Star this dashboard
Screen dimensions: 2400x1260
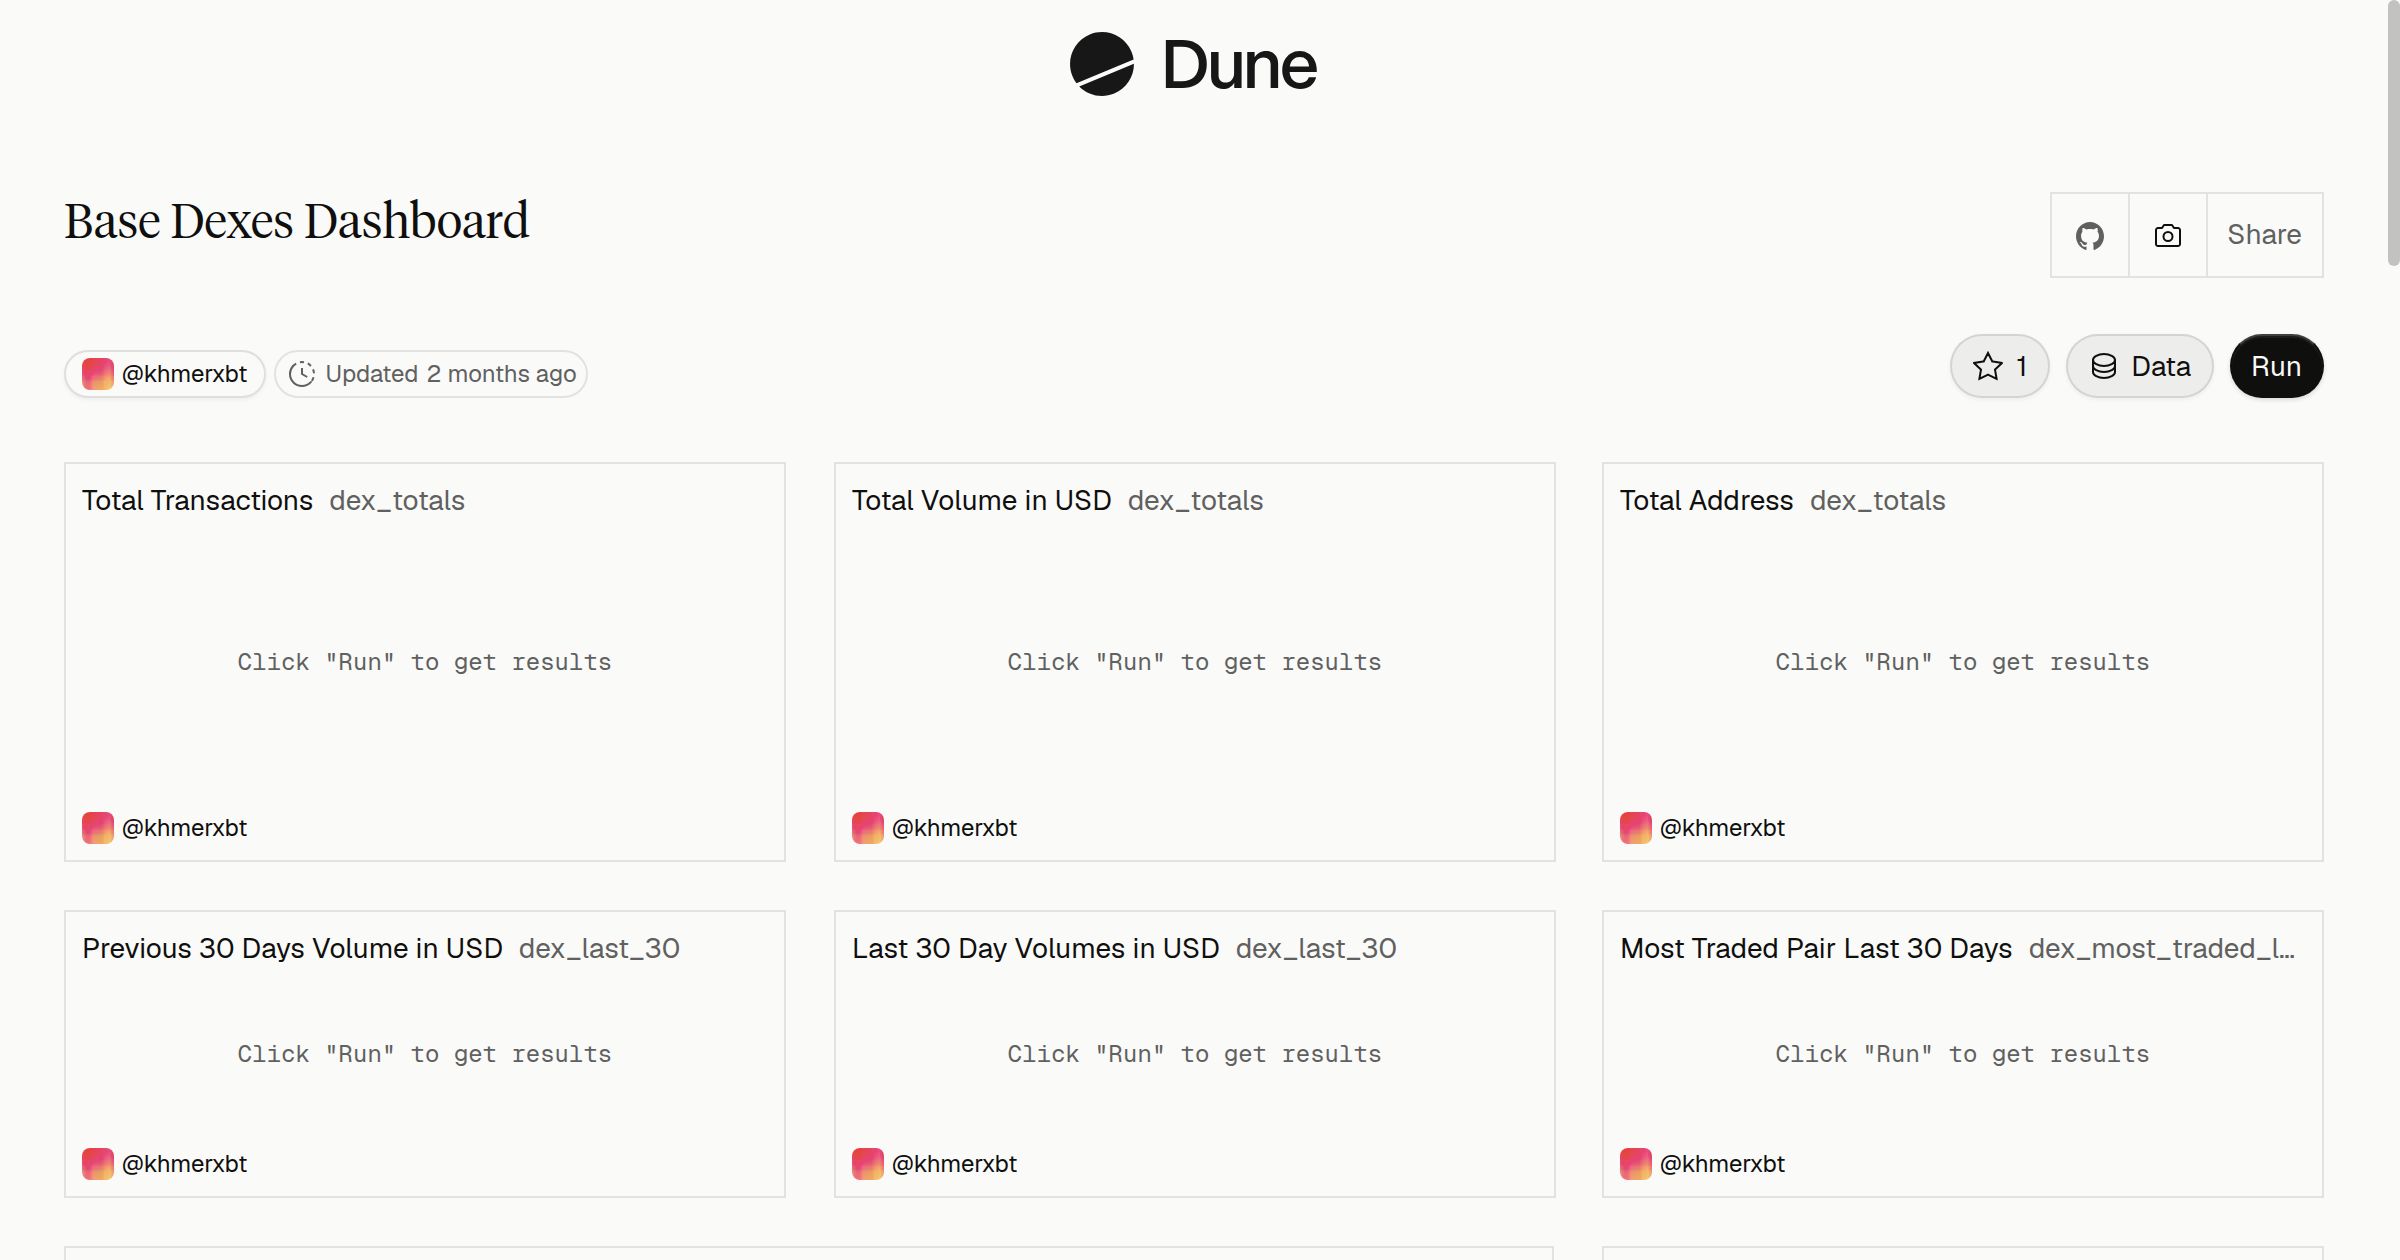point(1999,366)
